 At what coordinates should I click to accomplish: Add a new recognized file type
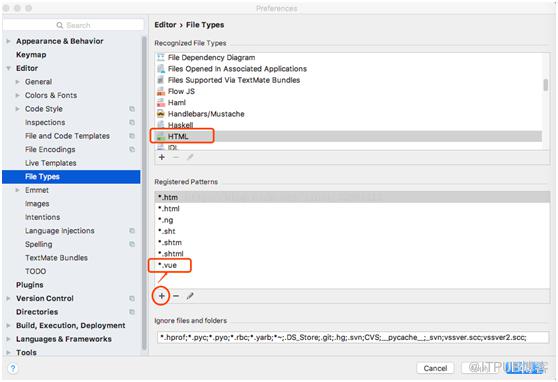[162, 157]
